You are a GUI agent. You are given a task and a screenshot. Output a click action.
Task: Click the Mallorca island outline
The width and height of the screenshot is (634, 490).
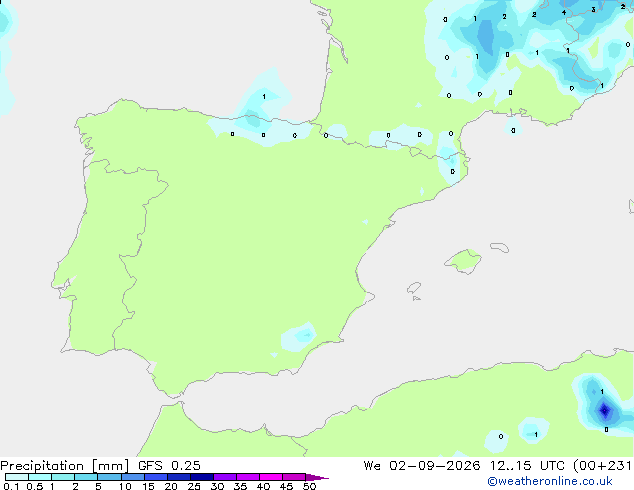click(463, 261)
